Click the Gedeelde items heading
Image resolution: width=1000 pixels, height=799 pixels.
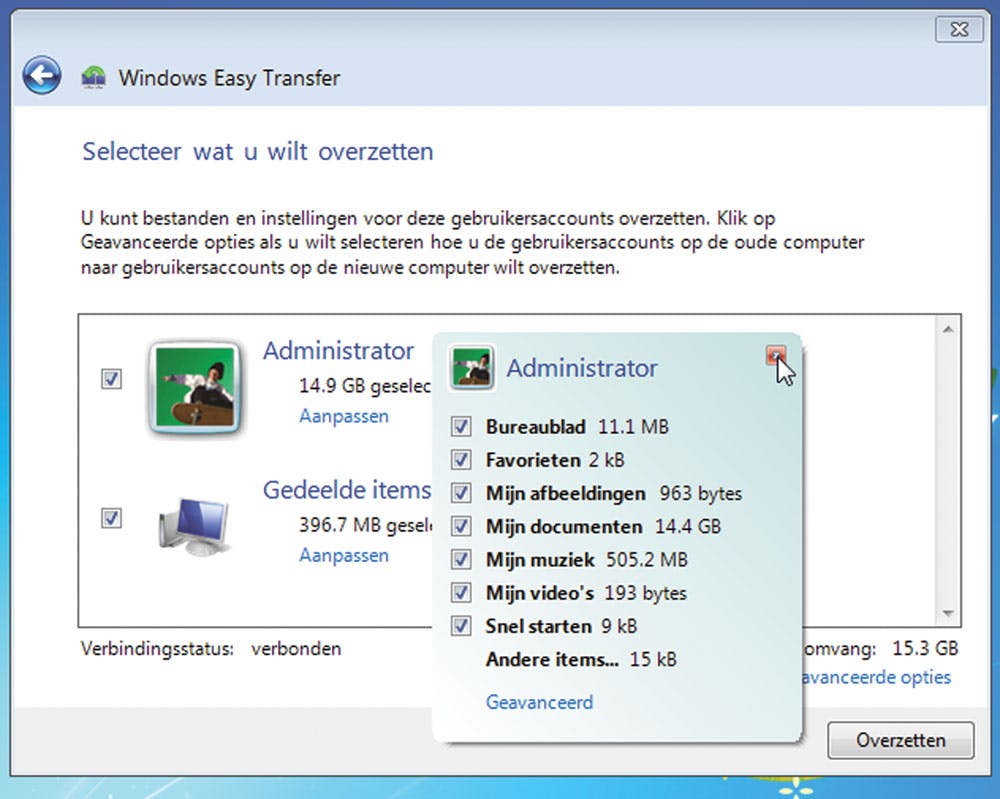coord(347,490)
